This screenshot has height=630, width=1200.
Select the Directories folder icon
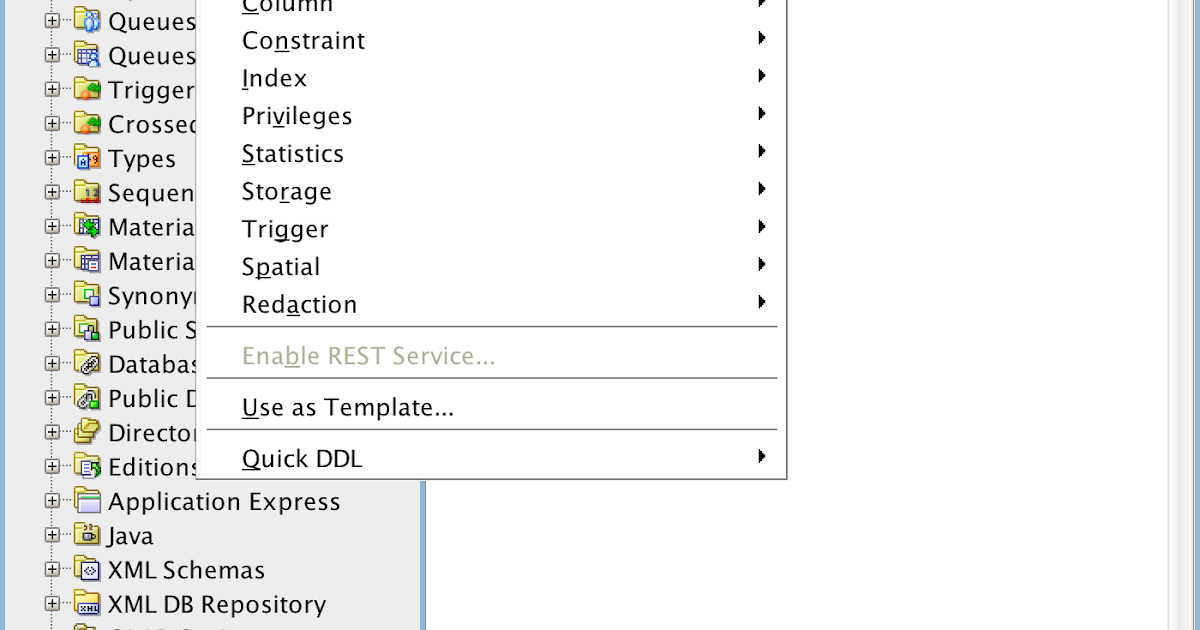[x=88, y=432]
